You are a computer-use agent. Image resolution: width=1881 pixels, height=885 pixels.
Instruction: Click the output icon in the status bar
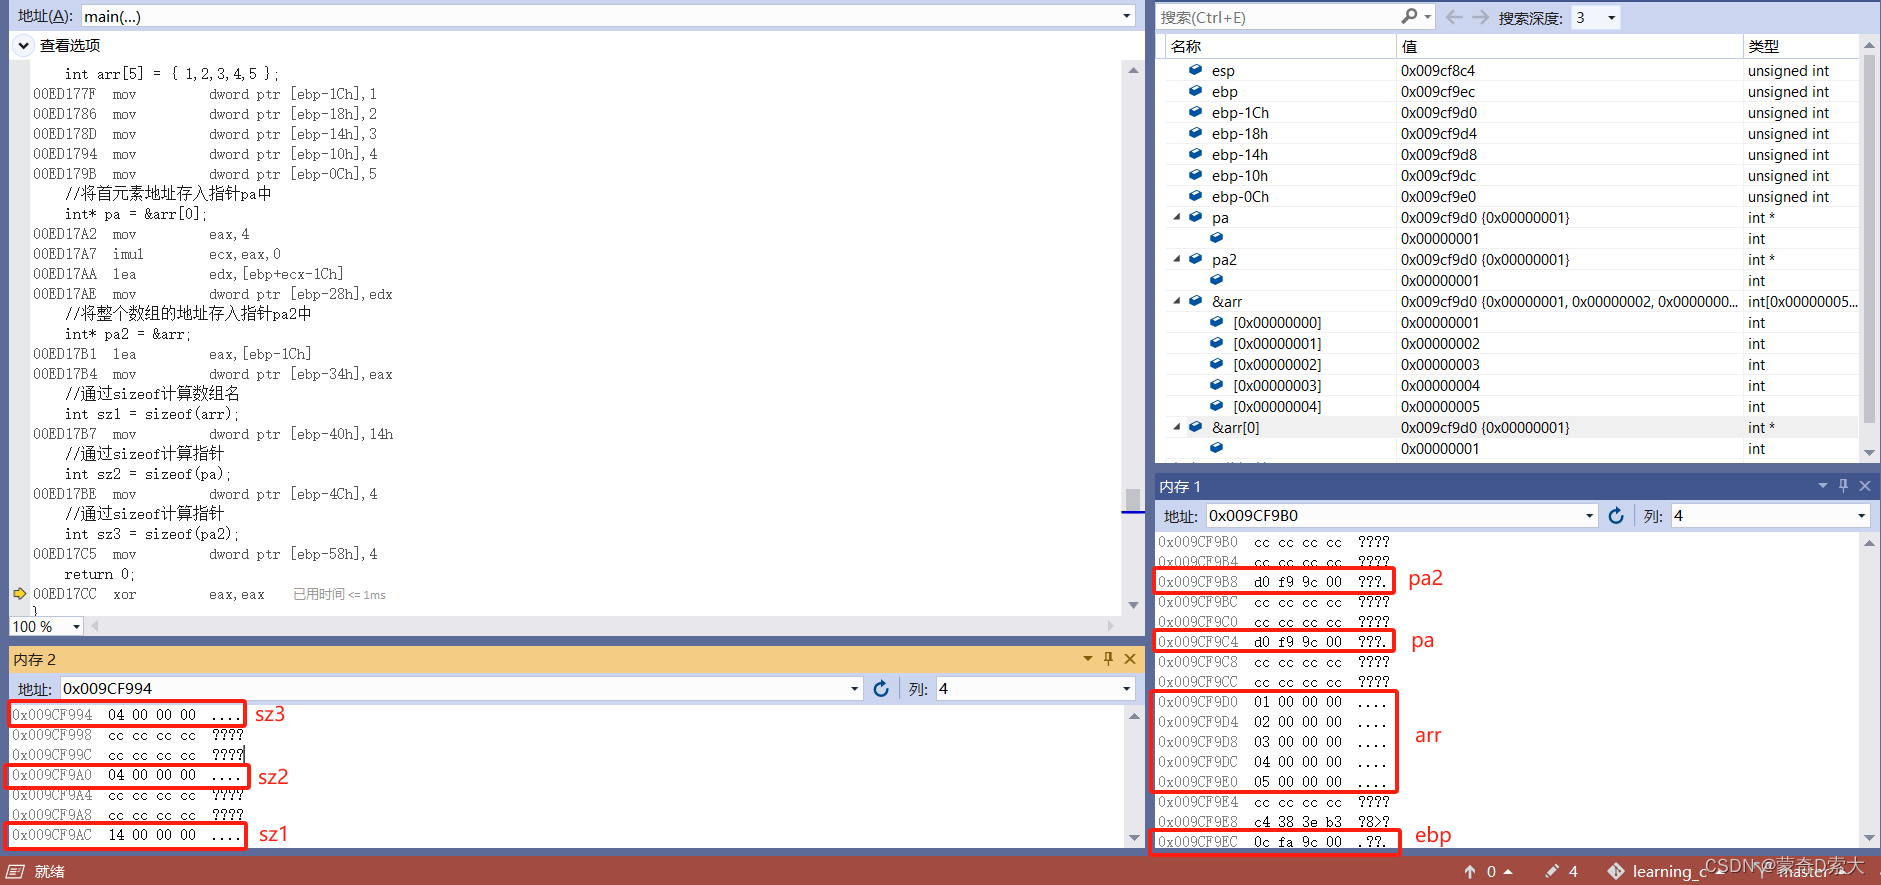point(15,871)
